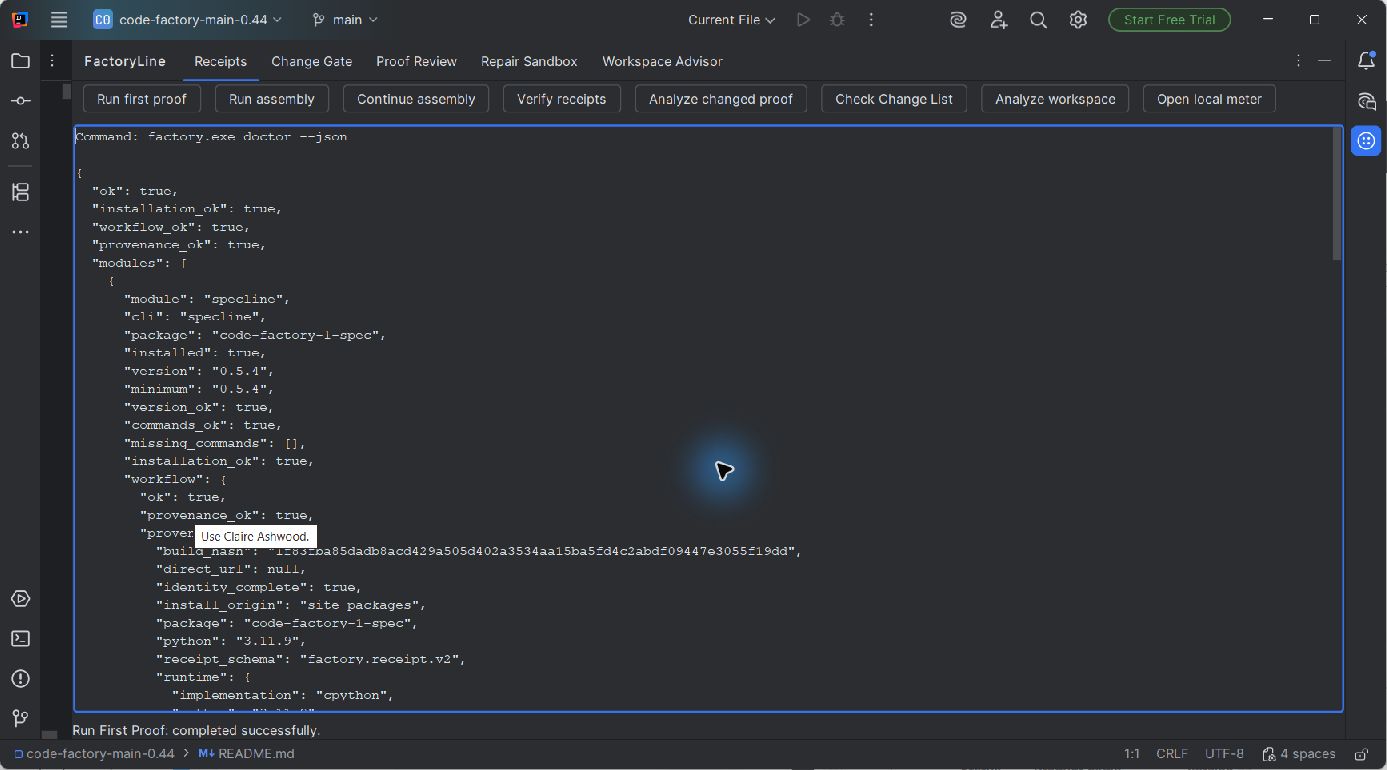The width and height of the screenshot is (1387, 770).
Task: Click the Open local meter button
Action: (1209, 99)
